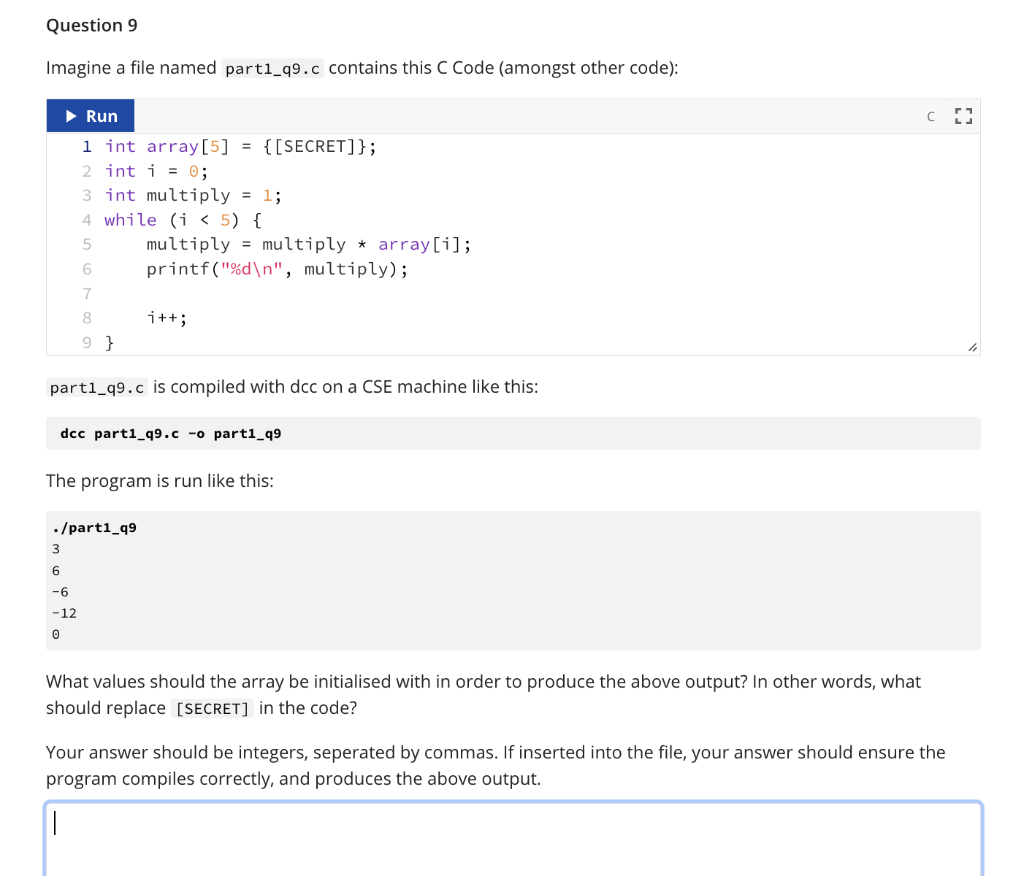Select the output value -12 in terminal block
This screenshot has width=1024, height=876.
pos(63,612)
